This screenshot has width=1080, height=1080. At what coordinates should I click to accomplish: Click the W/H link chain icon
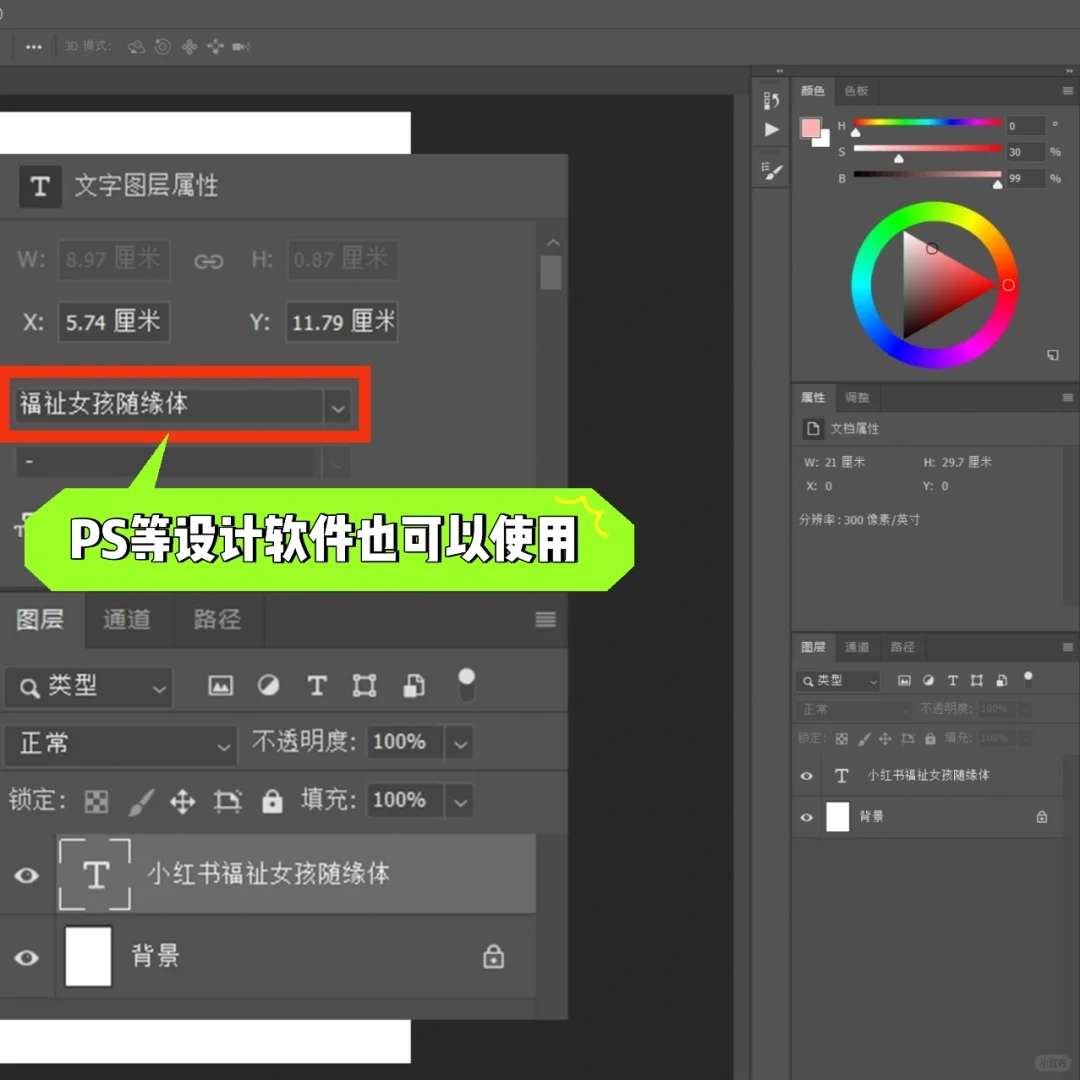(209, 261)
